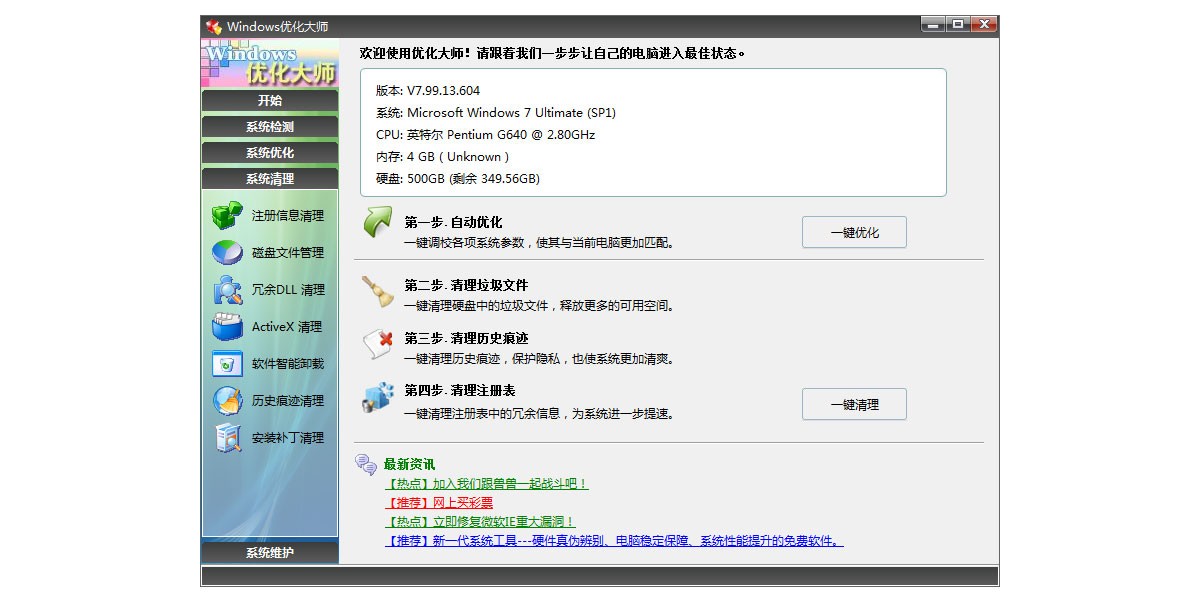Click the 第二步.清理垃圾文件 heading
The width and height of the screenshot is (1200, 600).
tap(466, 285)
